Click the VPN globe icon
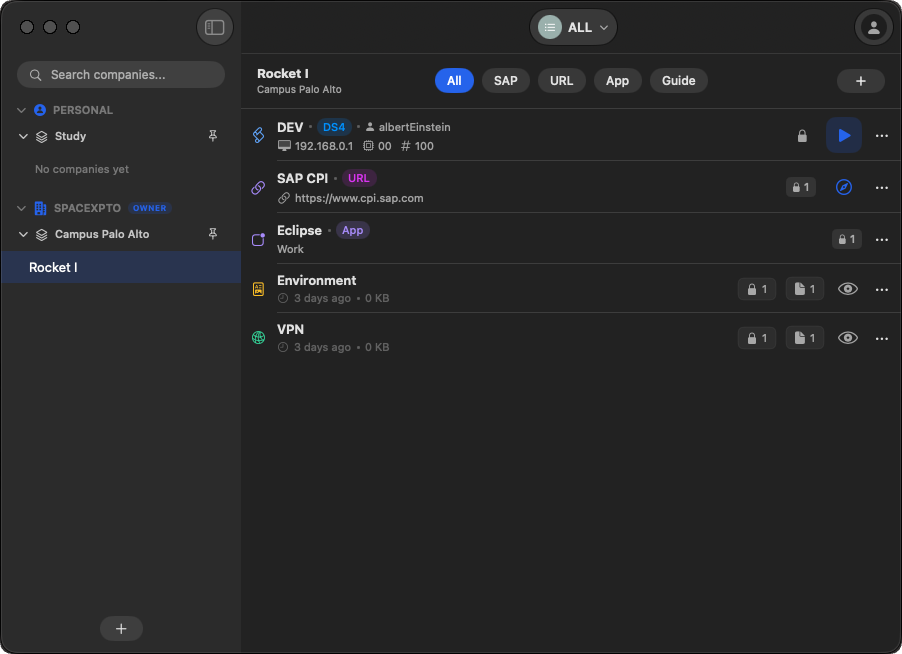This screenshot has height=654, width=902. [x=259, y=338]
